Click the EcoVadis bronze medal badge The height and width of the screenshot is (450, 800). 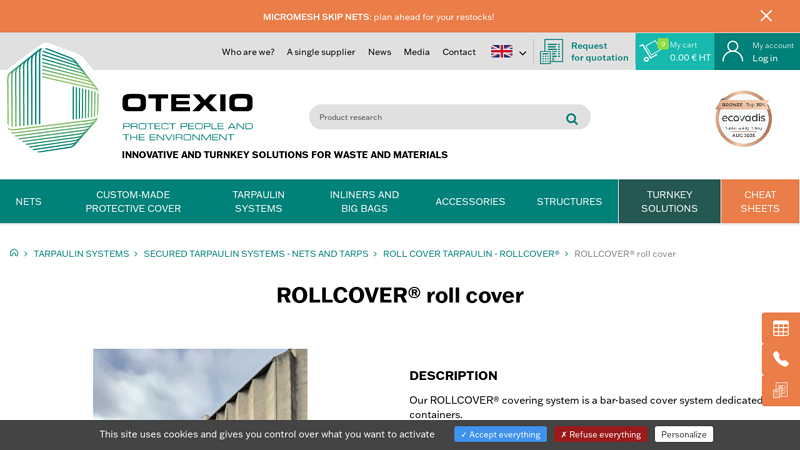tap(743, 119)
